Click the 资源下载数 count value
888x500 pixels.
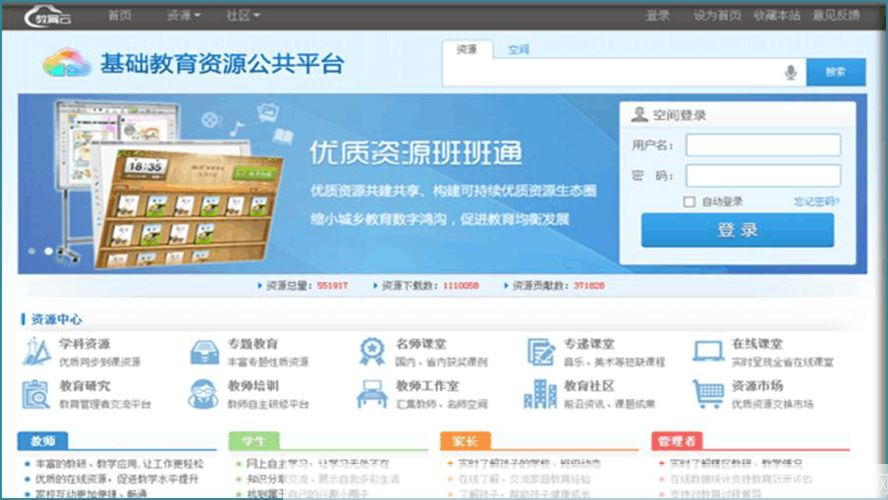click(460, 286)
